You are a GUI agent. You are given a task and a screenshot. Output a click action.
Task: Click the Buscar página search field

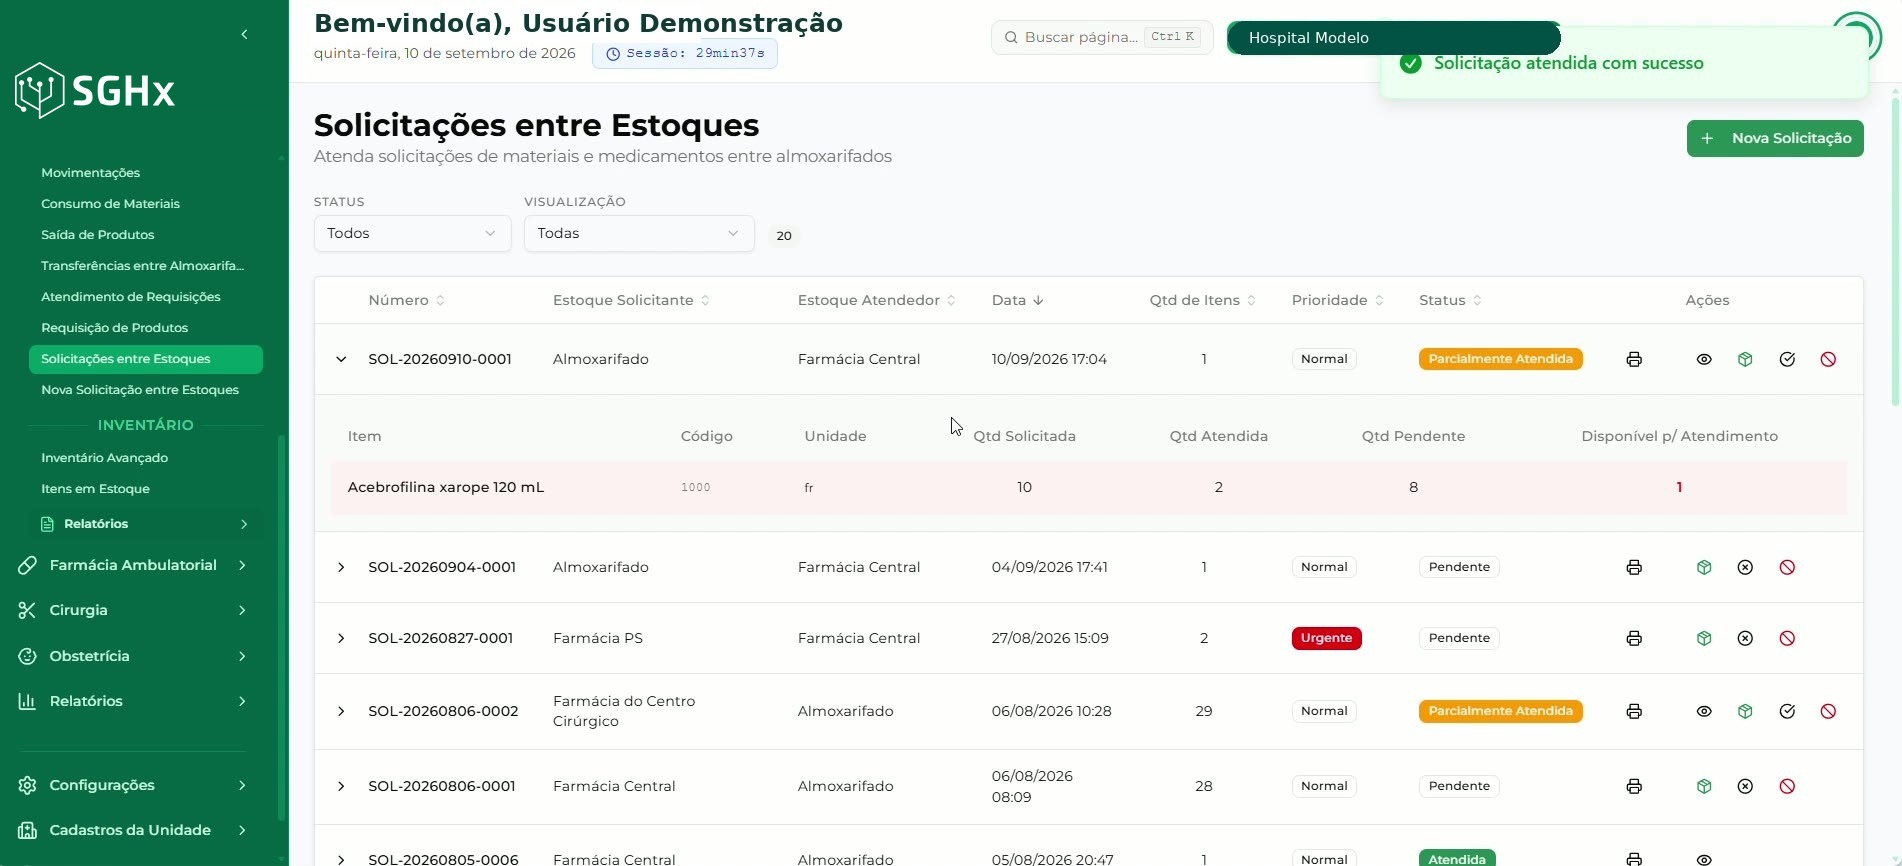(x=1102, y=37)
